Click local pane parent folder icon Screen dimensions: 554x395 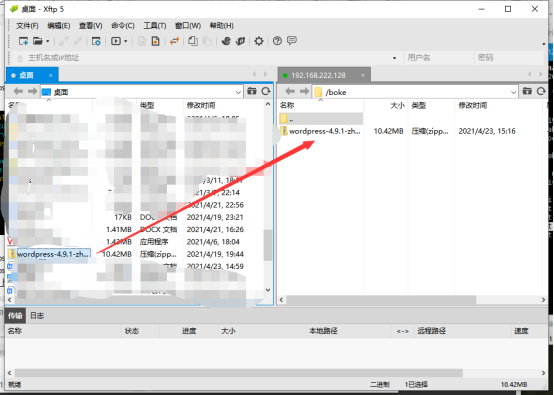(x=252, y=92)
